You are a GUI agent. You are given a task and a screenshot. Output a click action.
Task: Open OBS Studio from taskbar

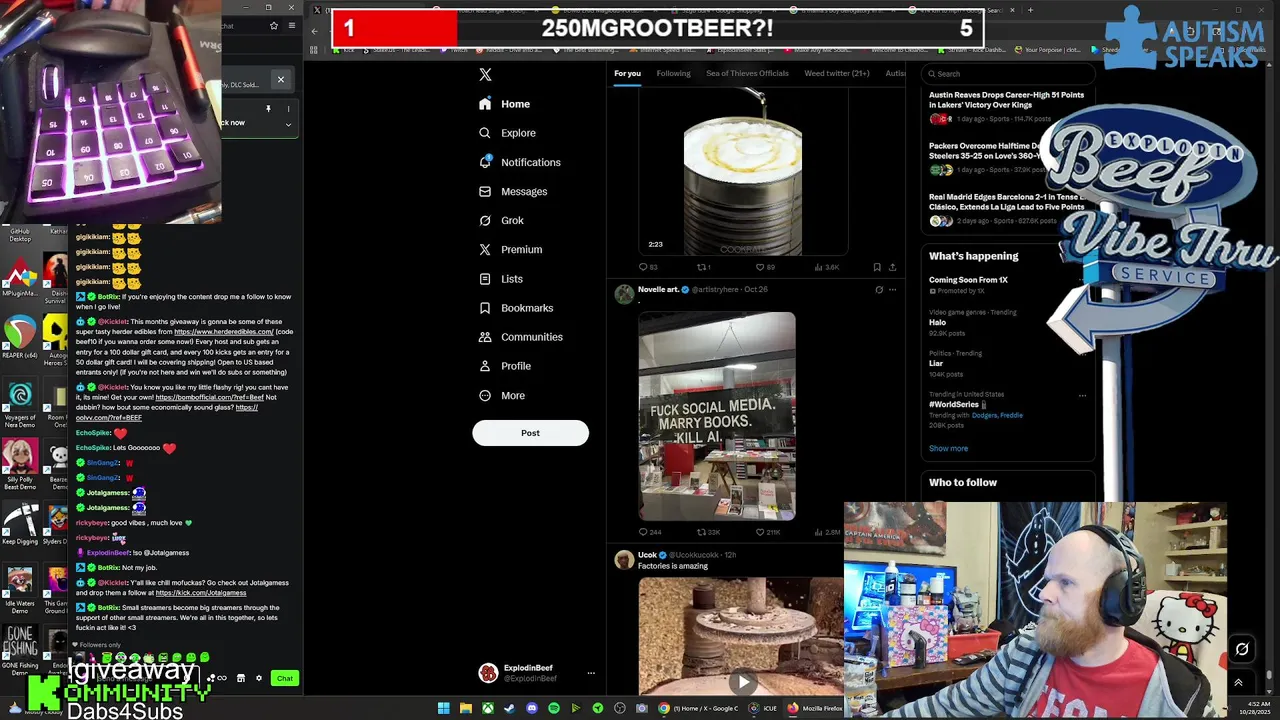[619, 708]
